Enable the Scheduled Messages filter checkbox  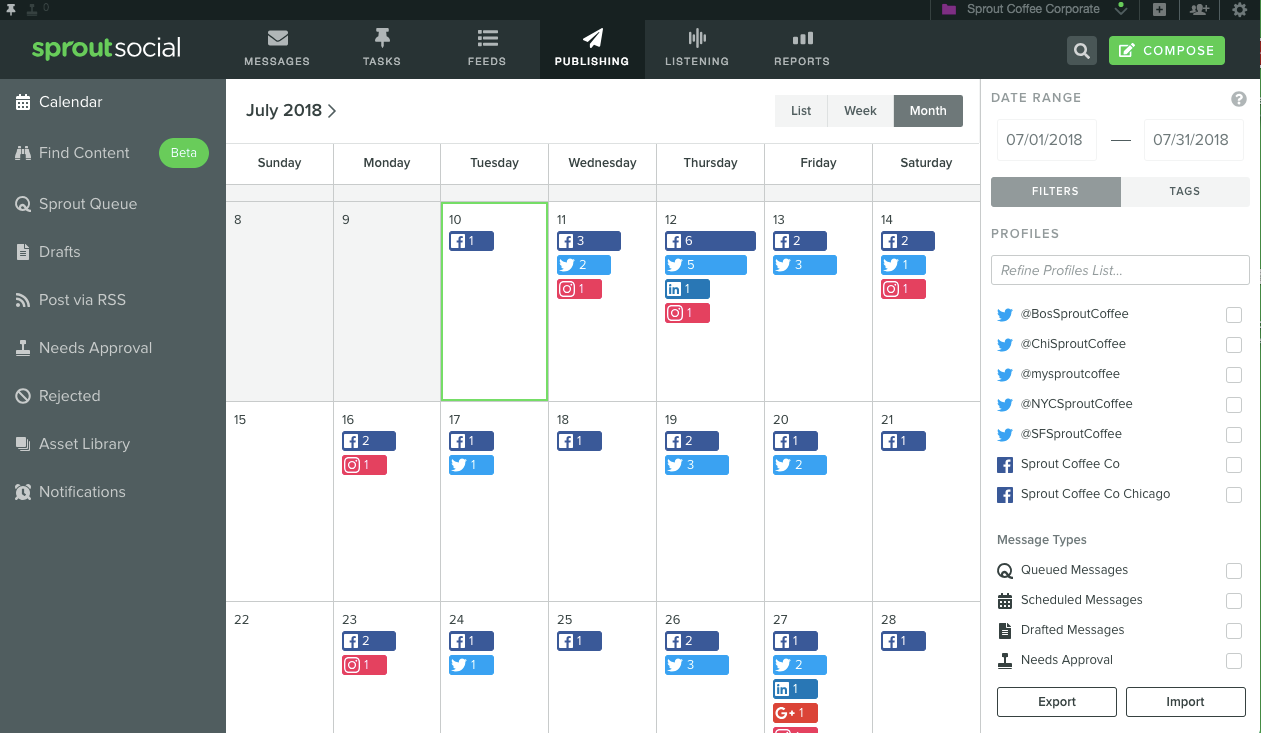click(1234, 601)
